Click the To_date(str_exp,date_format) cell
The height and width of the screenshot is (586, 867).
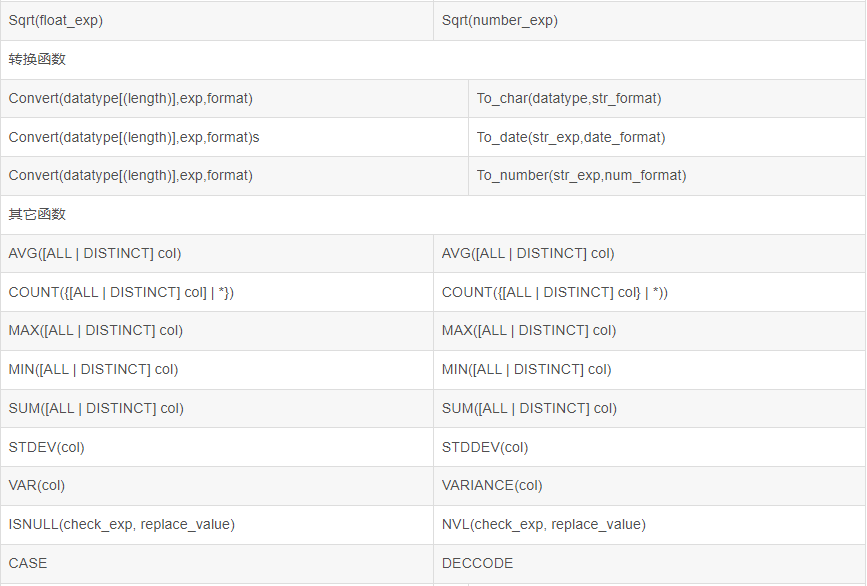point(570,137)
